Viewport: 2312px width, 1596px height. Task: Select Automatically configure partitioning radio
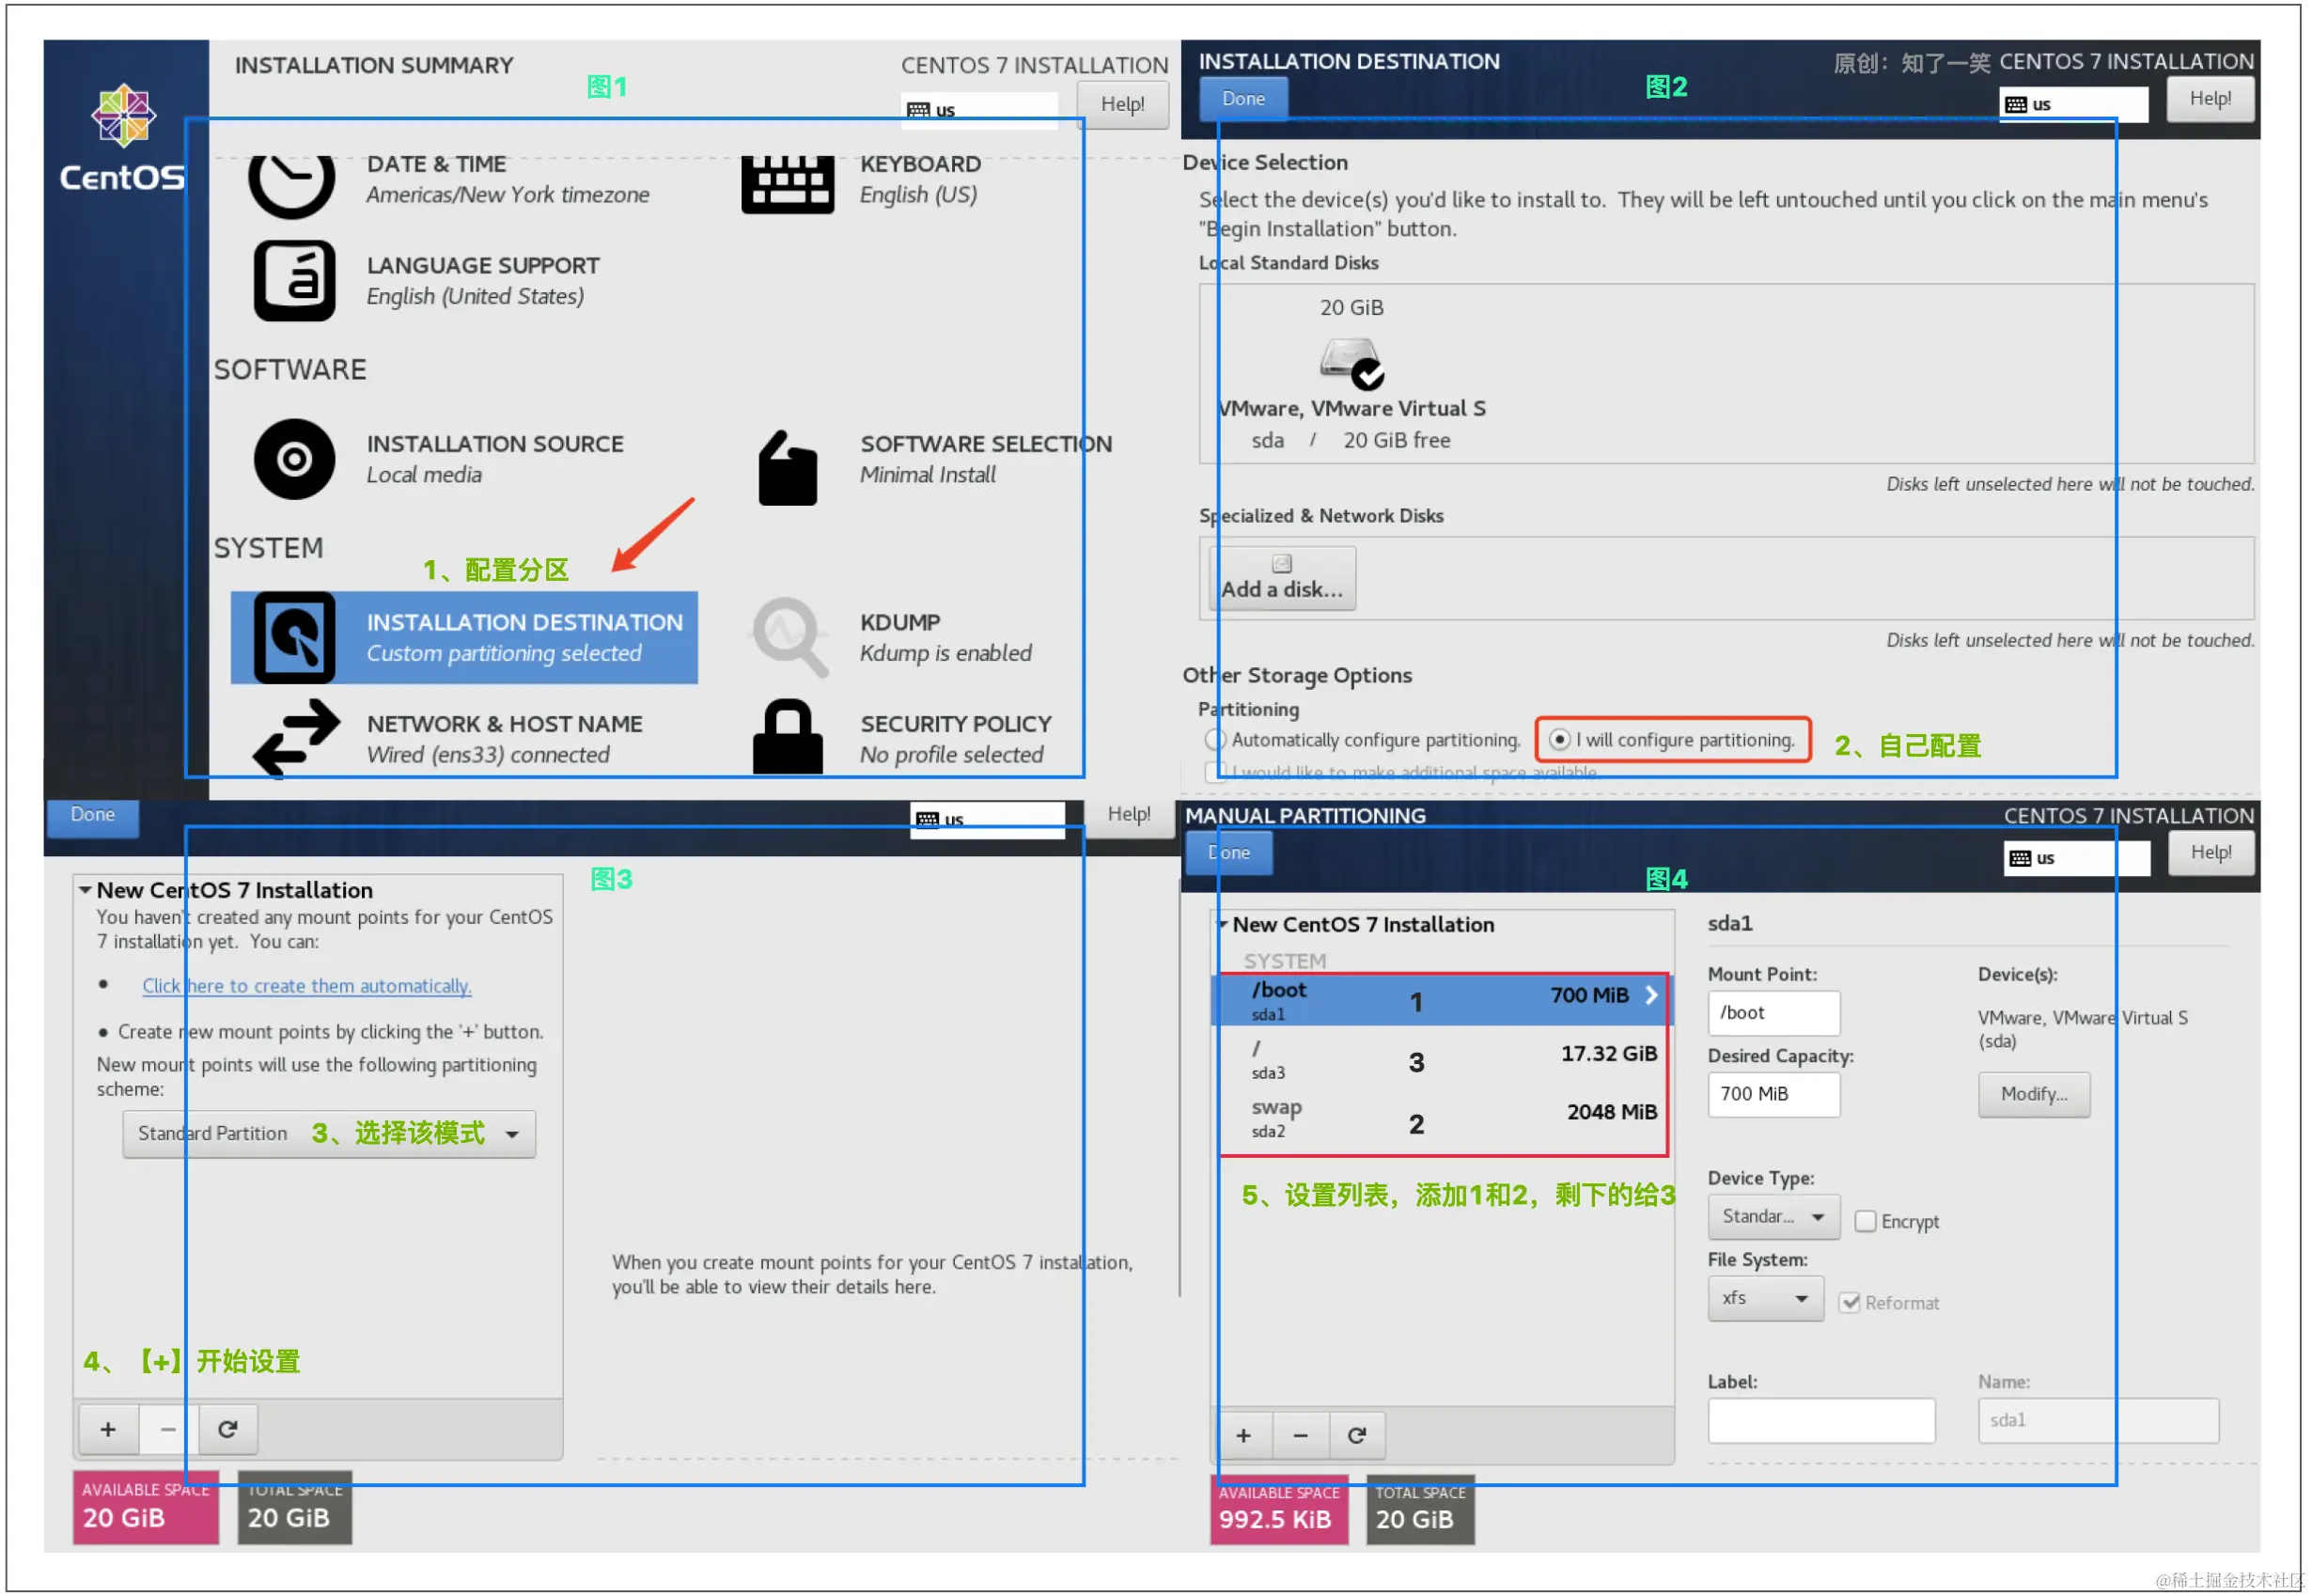1215,741
